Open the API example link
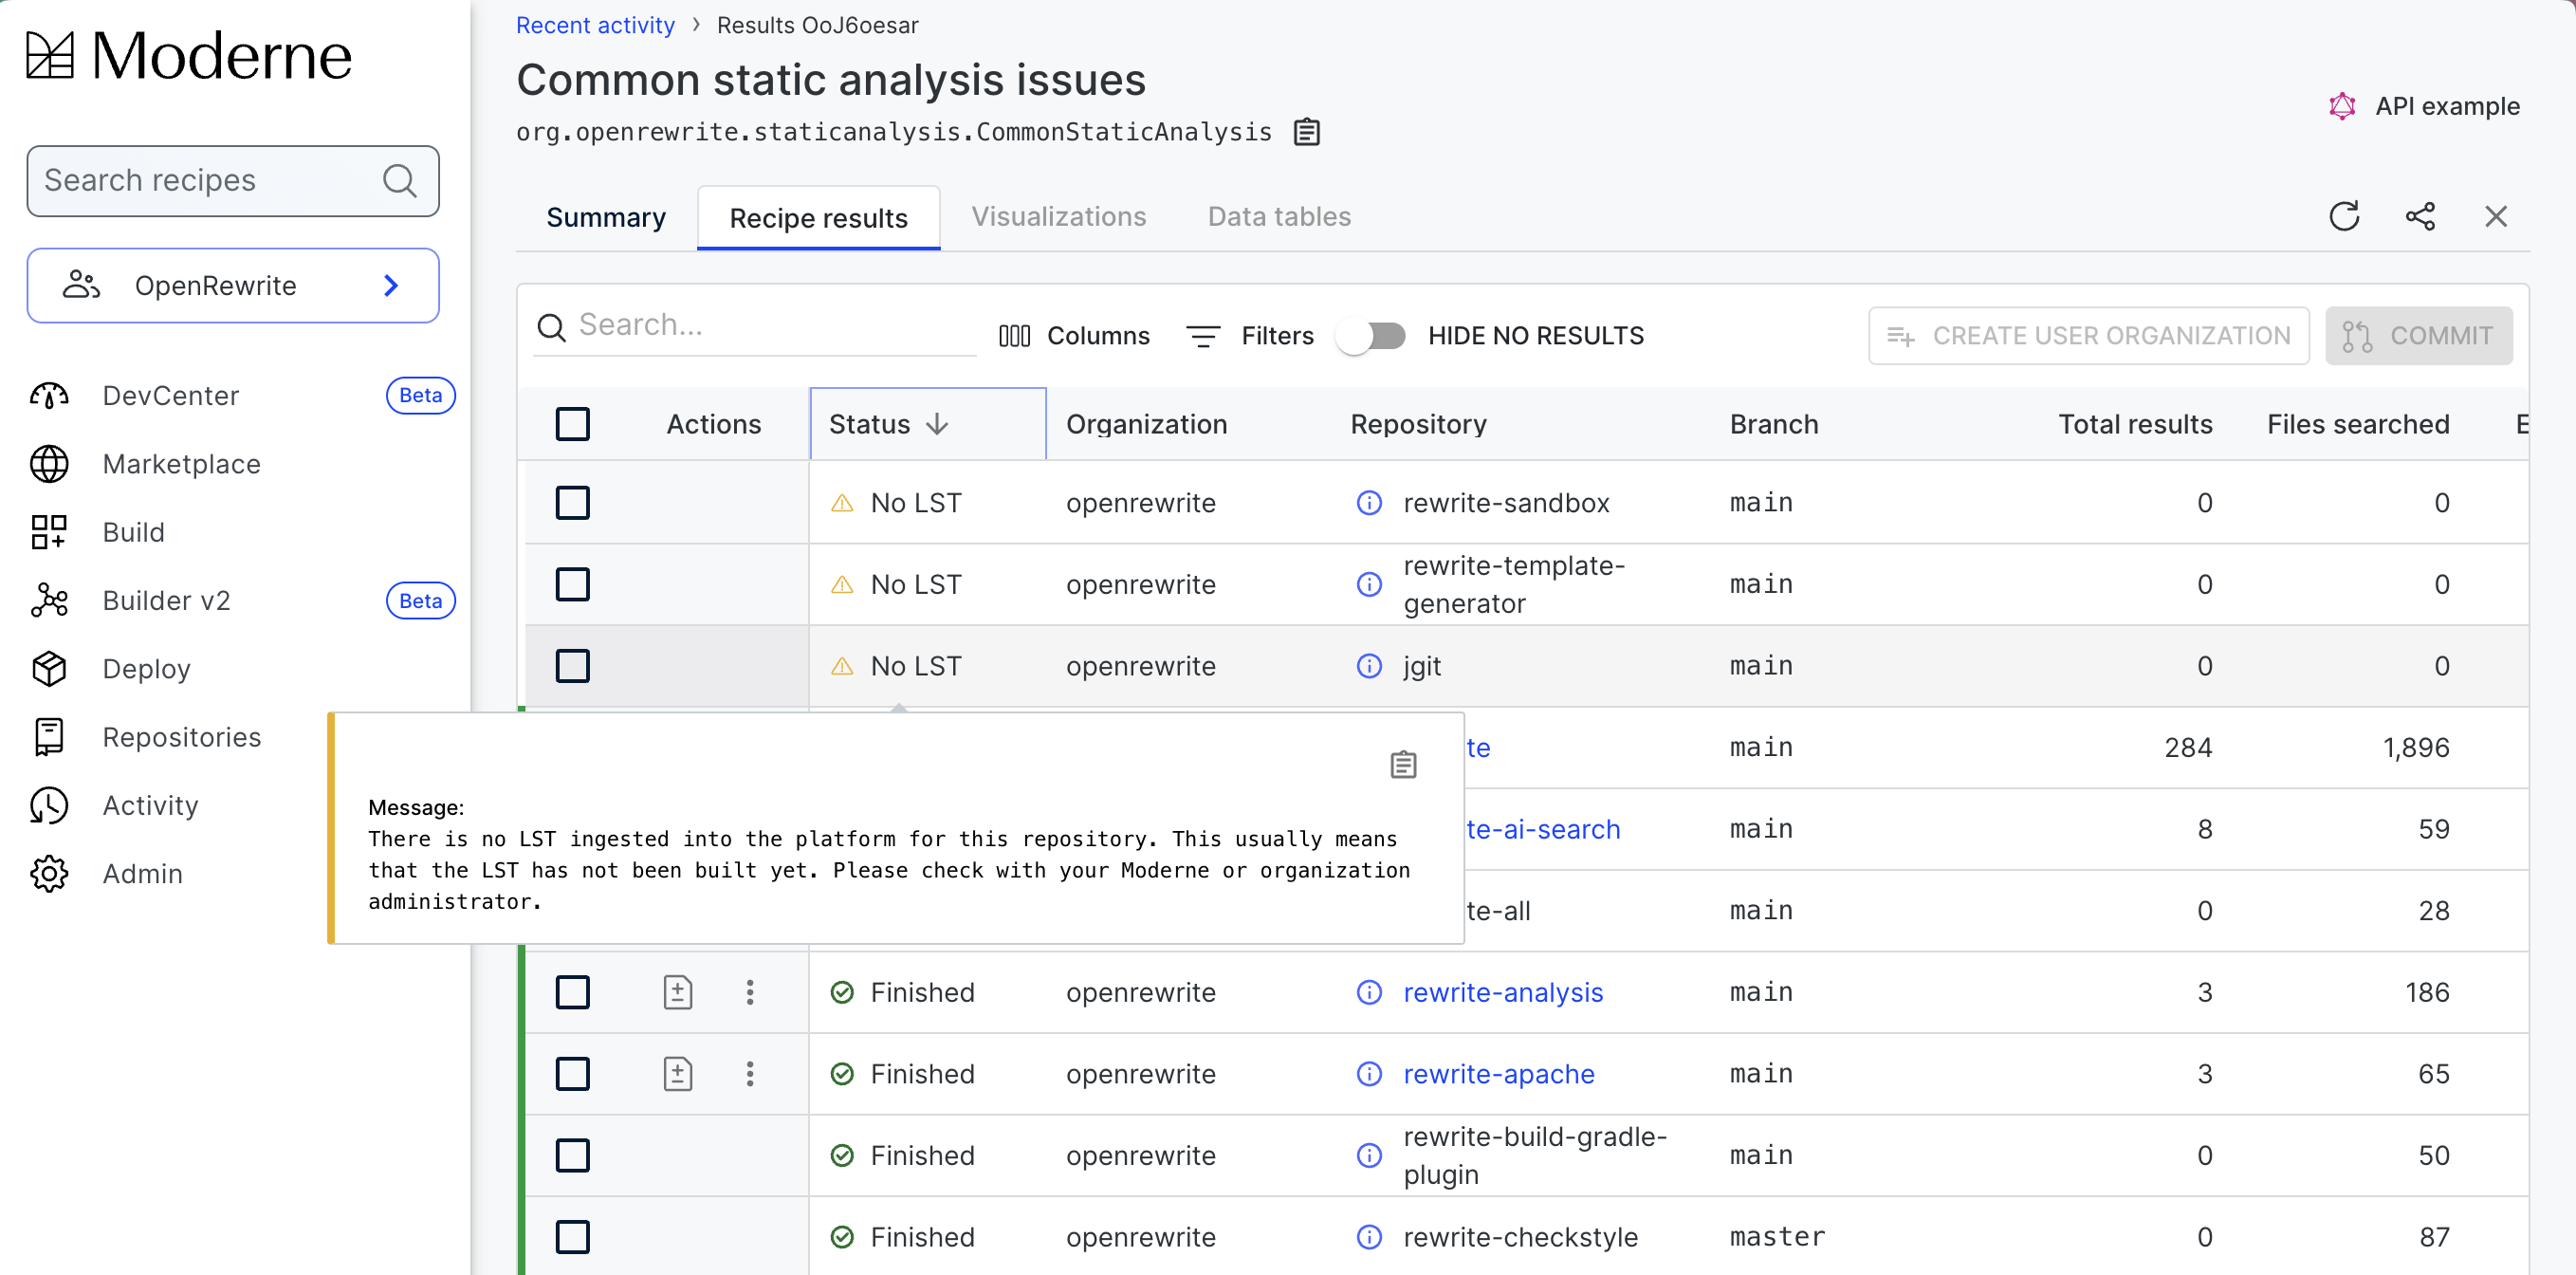The image size is (2576, 1275). pyautogui.click(x=2424, y=106)
